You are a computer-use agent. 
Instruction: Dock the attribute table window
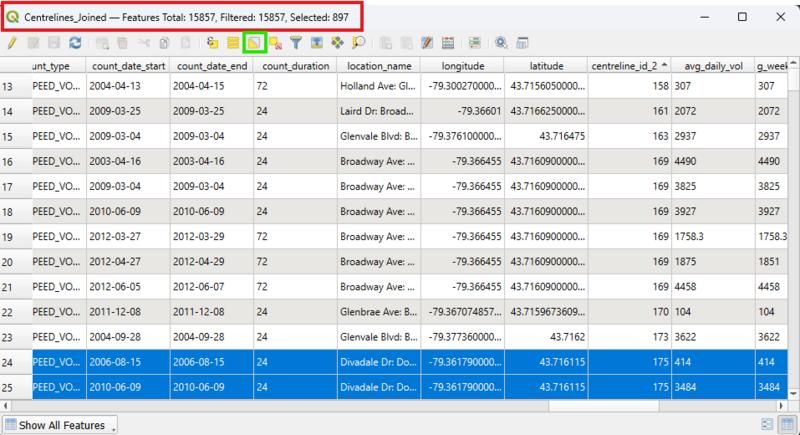click(522, 43)
